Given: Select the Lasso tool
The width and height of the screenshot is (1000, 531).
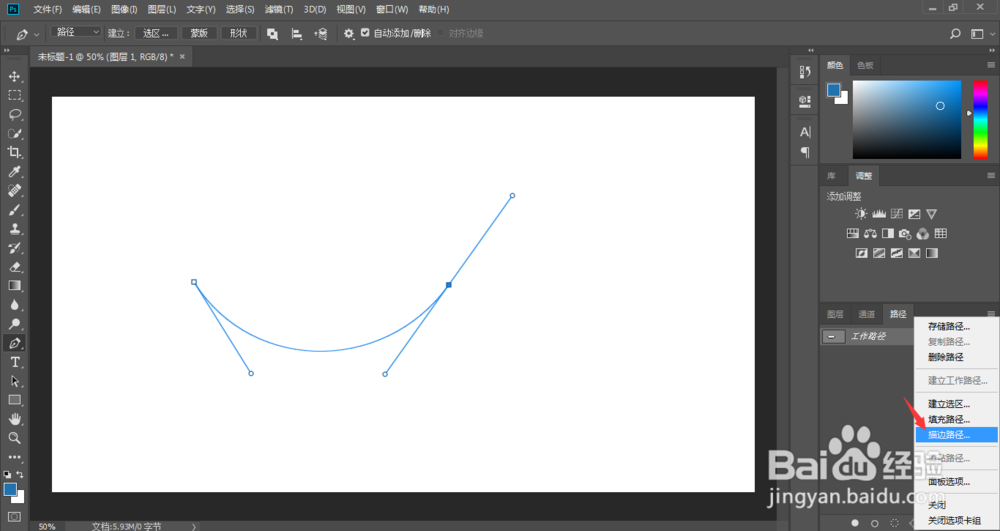Looking at the screenshot, I should [15, 115].
